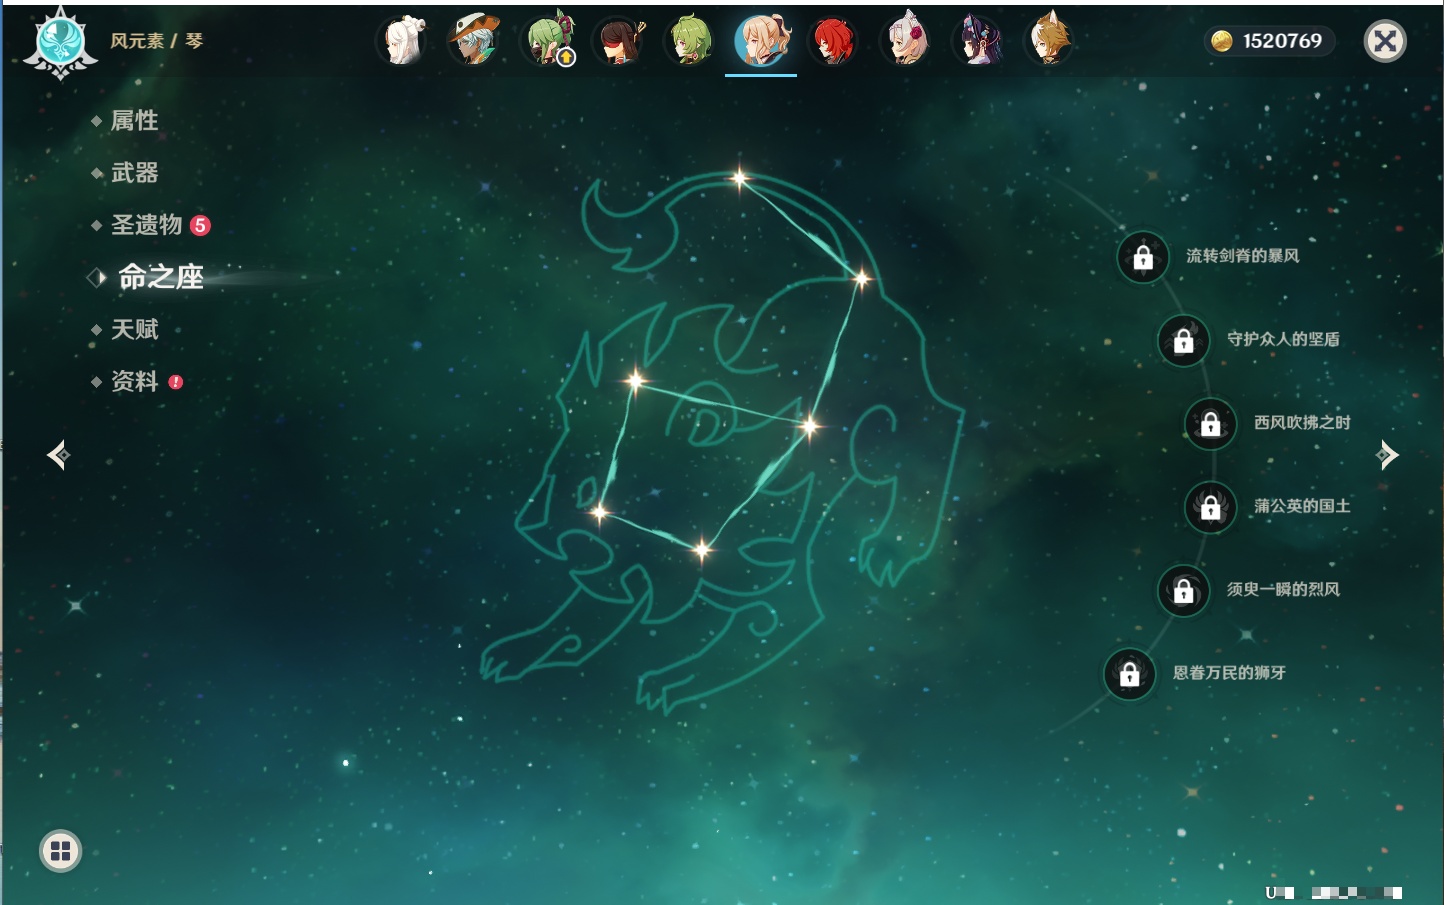1444x905 pixels.
Task: Open the 属性 attributes tab
Action: 134,121
